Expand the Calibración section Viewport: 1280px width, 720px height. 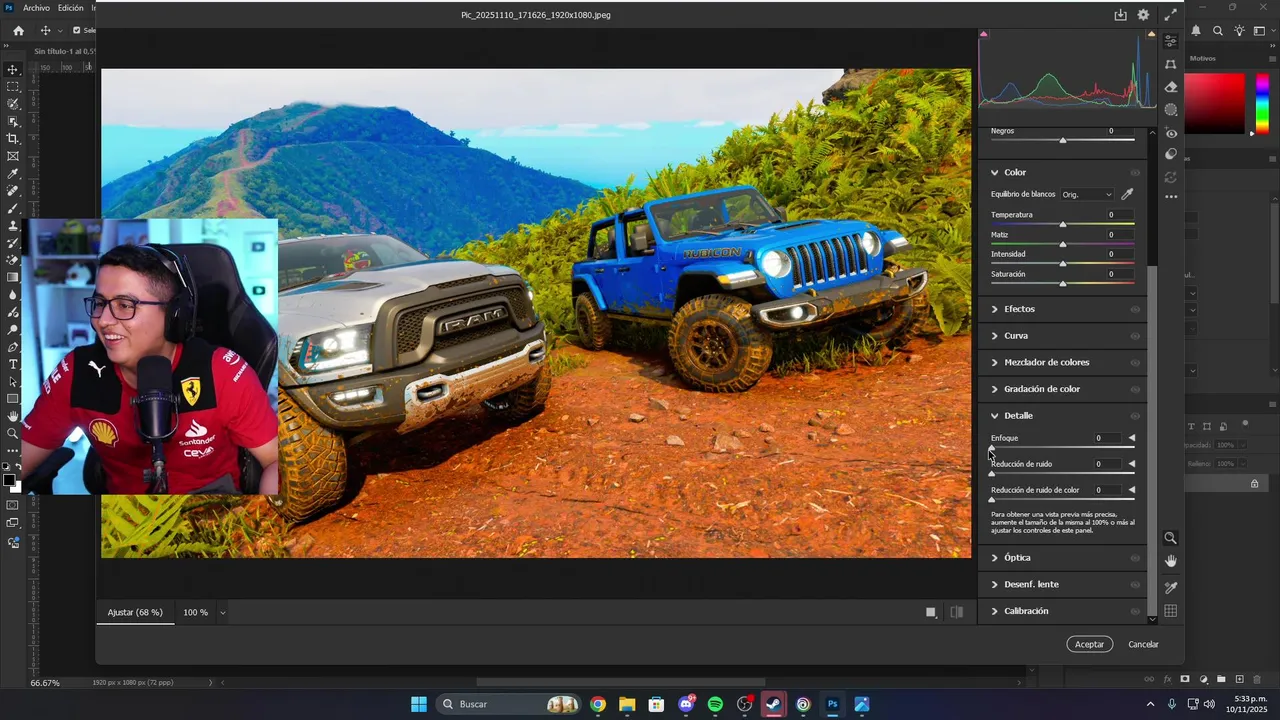pyautogui.click(x=994, y=611)
